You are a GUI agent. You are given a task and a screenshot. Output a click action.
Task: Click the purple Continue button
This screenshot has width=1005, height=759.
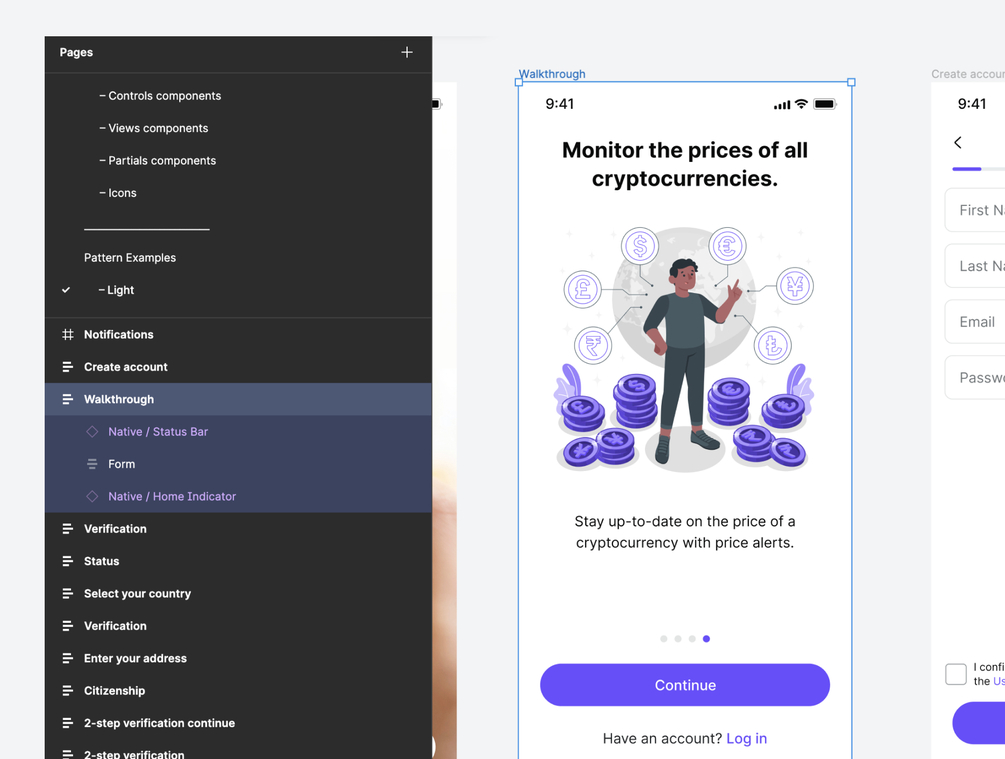pyautogui.click(x=685, y=685)
